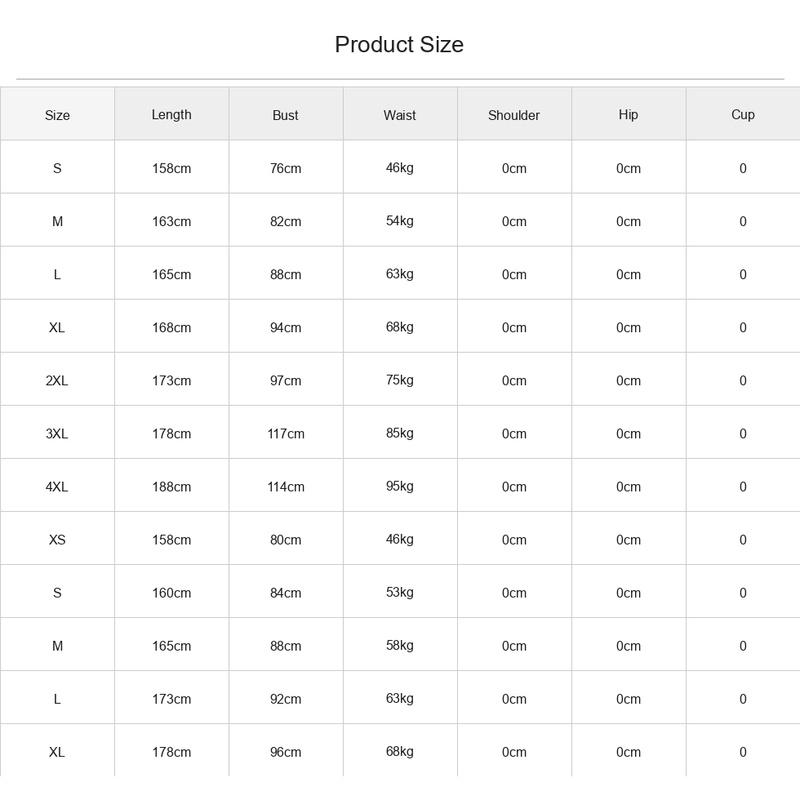
Task: Click the 76cm bust value
Action: pyautogui.click(x=286, y=168)
